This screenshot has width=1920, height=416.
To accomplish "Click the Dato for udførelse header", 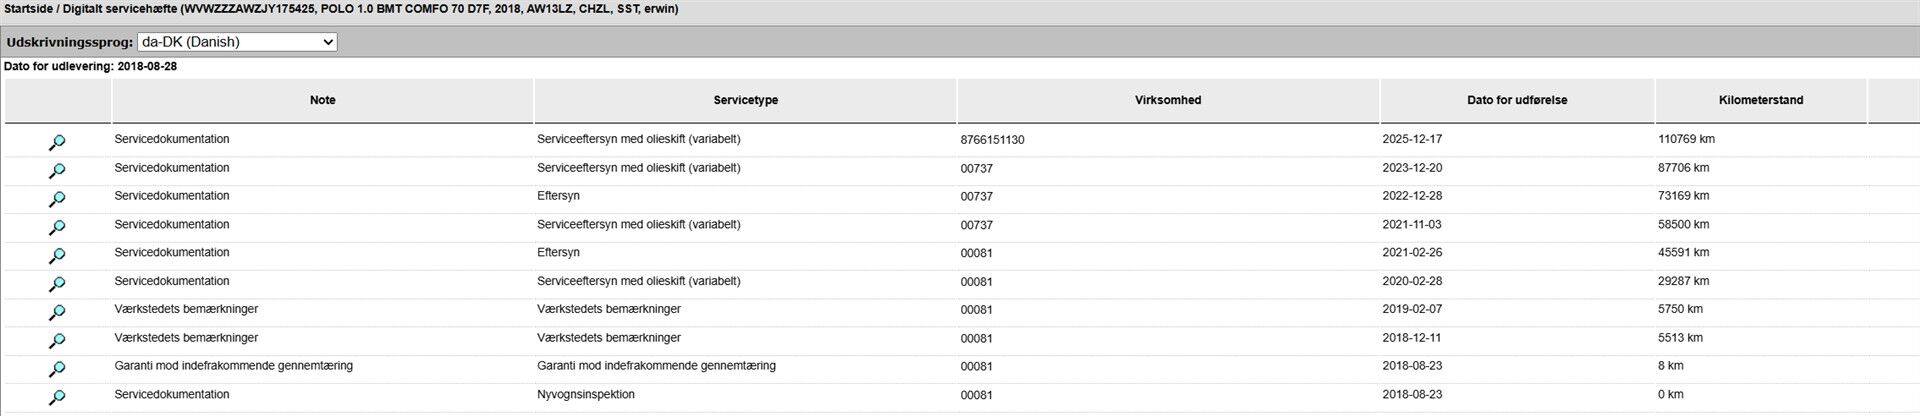I will click(x=1516, y=100).
